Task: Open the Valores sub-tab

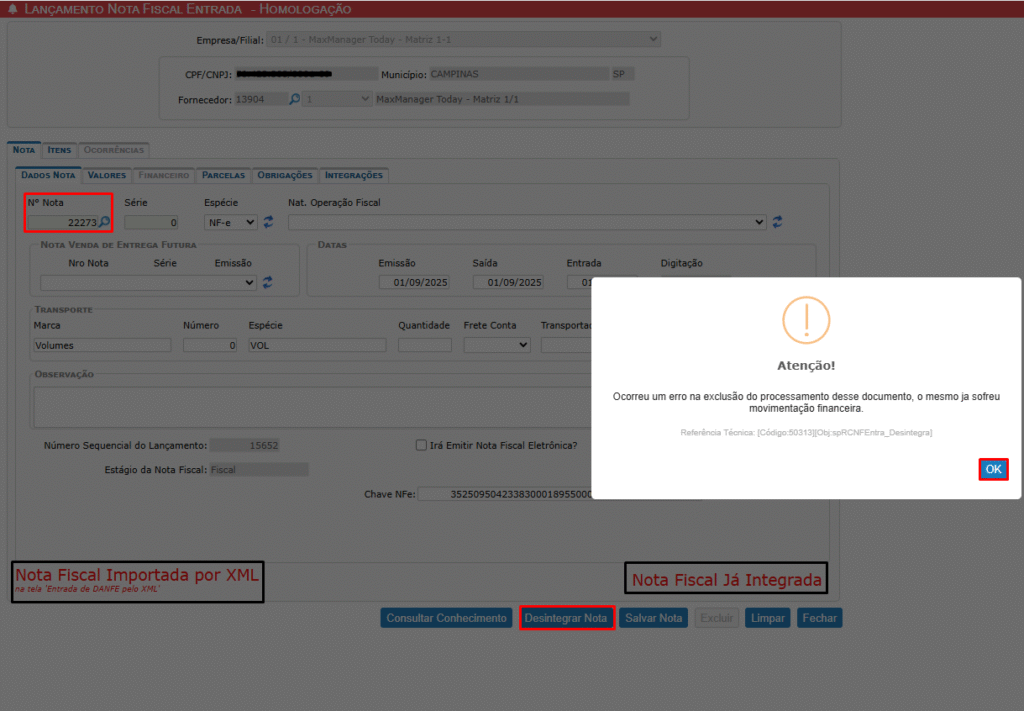Action: [107, 175]
